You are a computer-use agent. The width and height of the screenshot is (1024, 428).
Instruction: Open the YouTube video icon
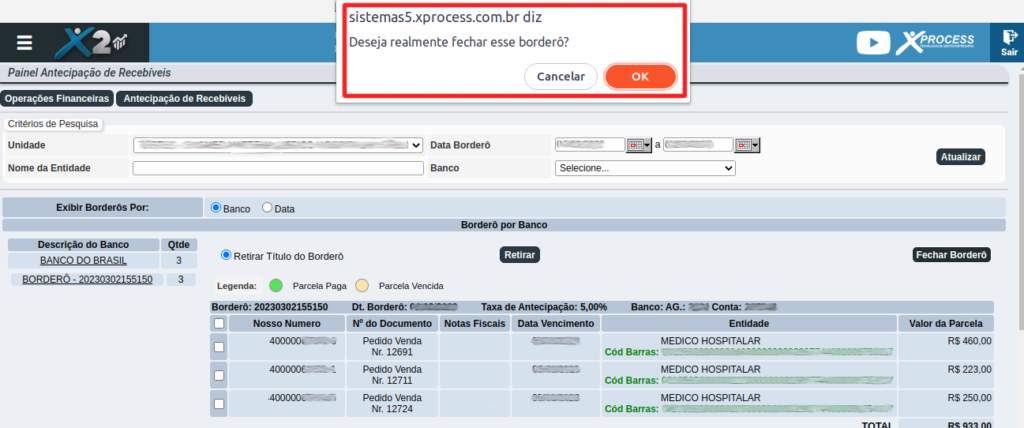click(873, 42)
